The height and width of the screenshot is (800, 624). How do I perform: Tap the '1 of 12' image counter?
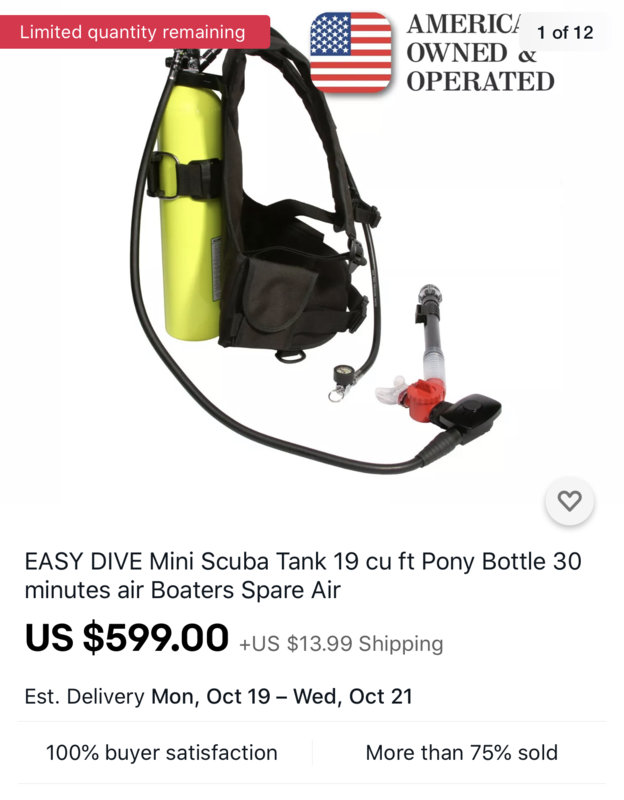[x=565, y=33]
